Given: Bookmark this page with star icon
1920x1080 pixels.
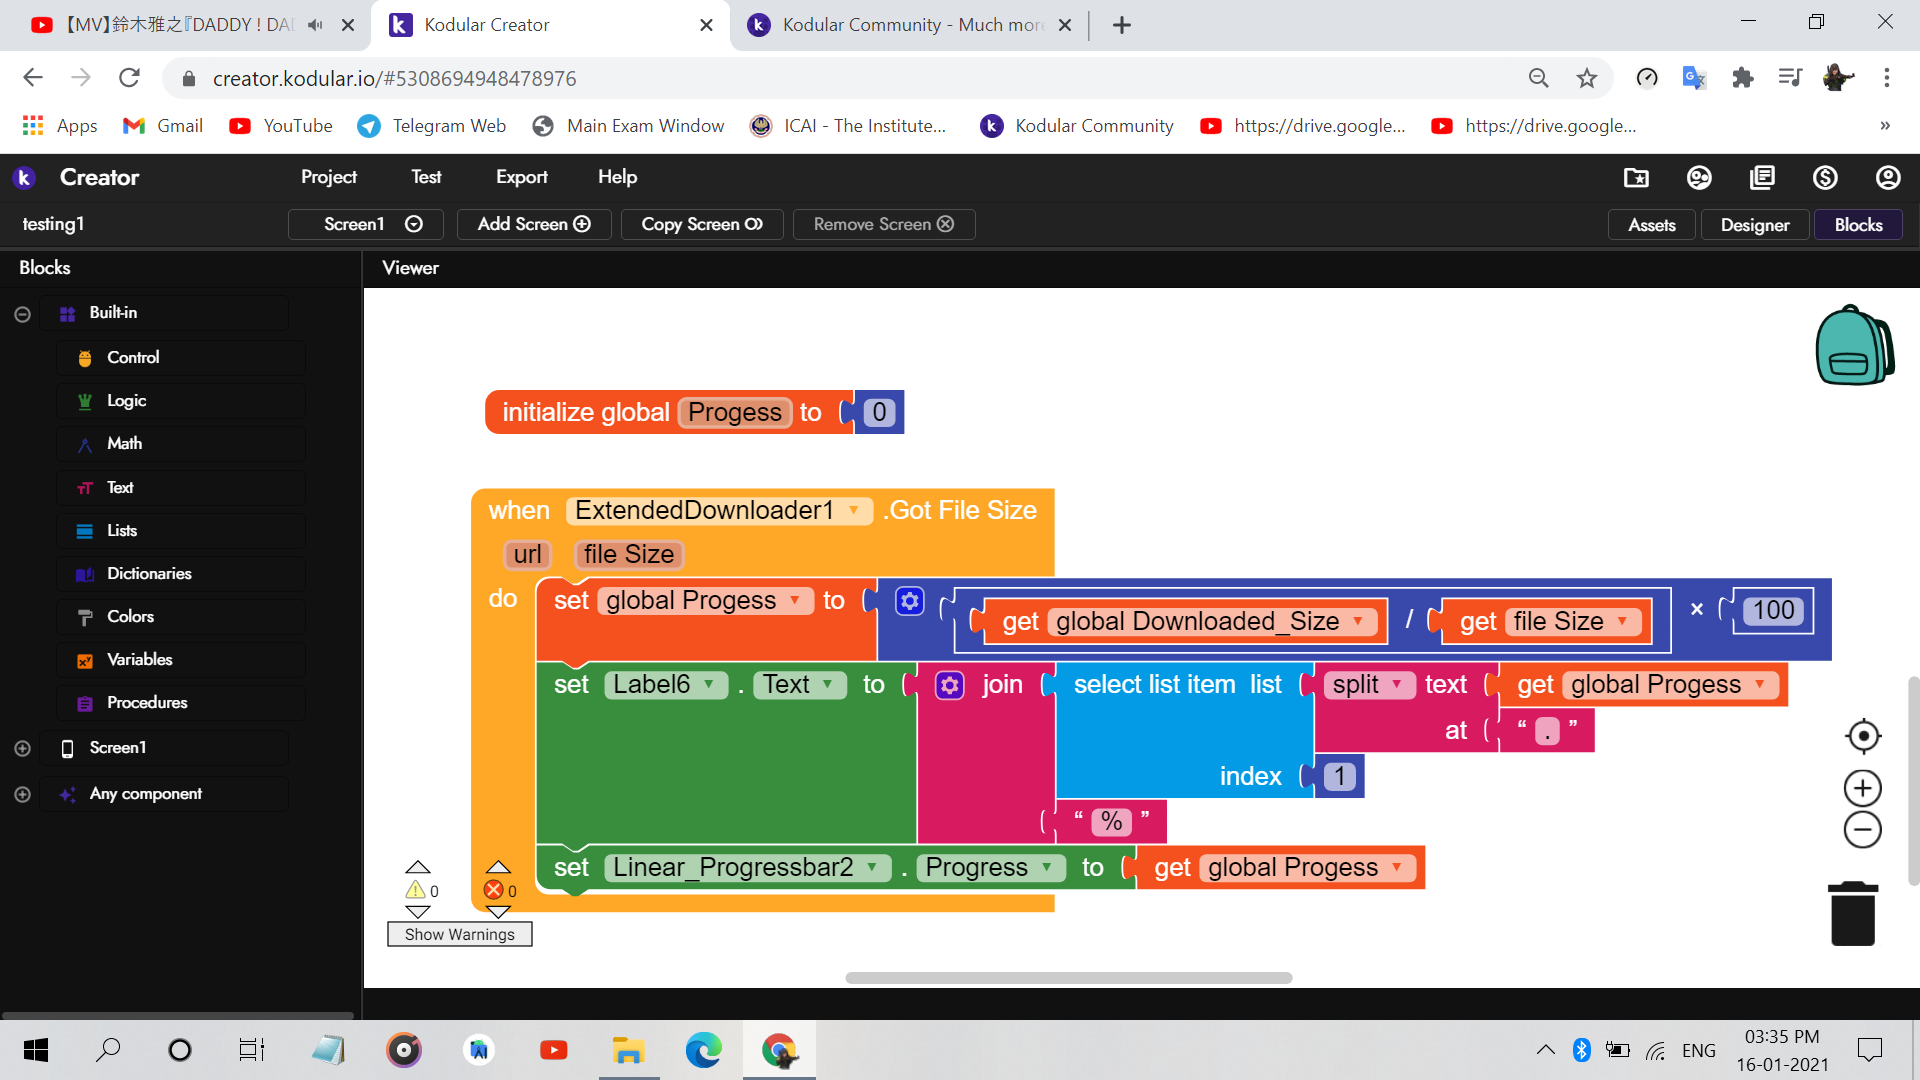Looking at the screenshot, I should click(1586, 78).
